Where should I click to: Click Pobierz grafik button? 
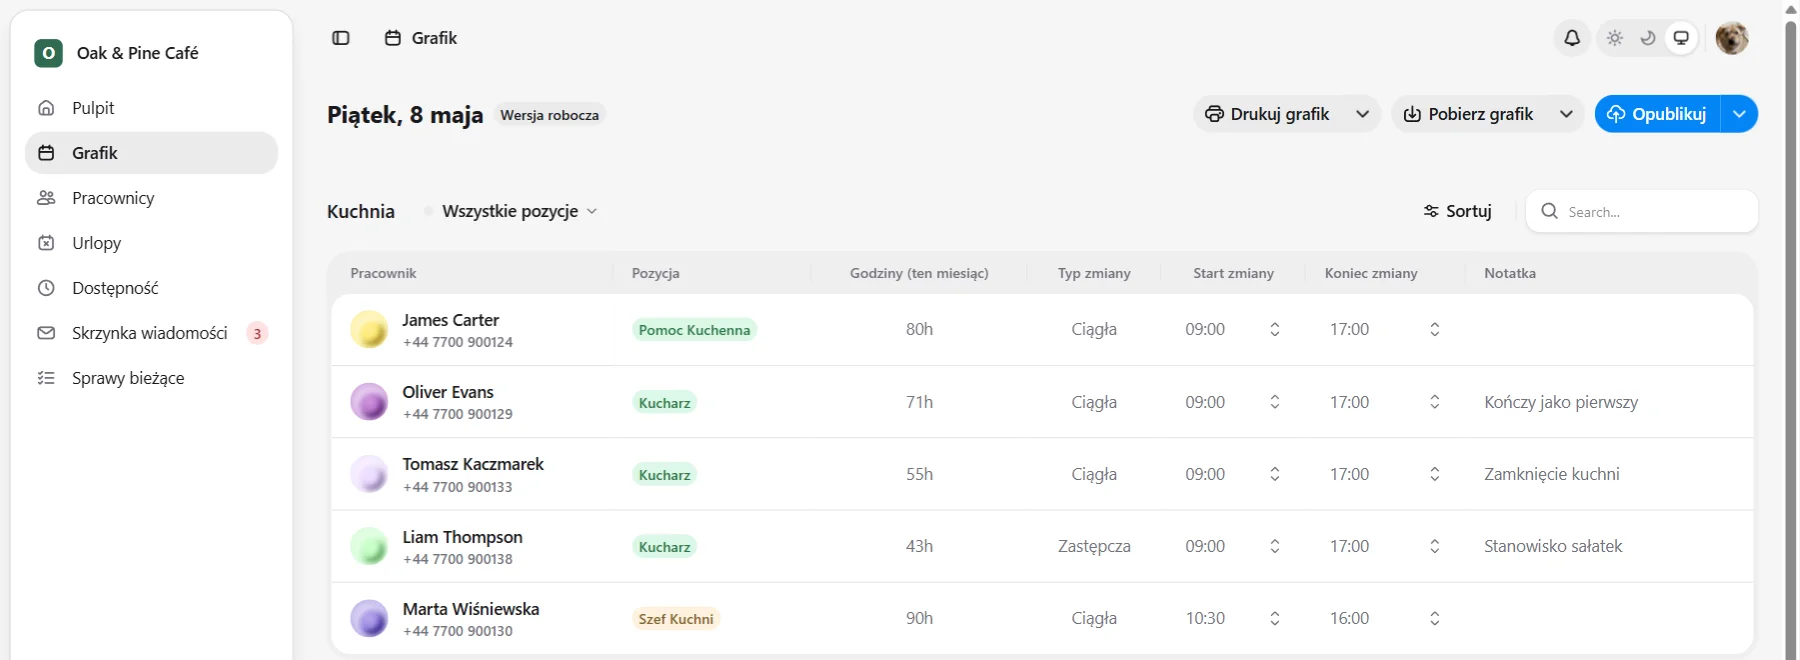[1469, 114]
